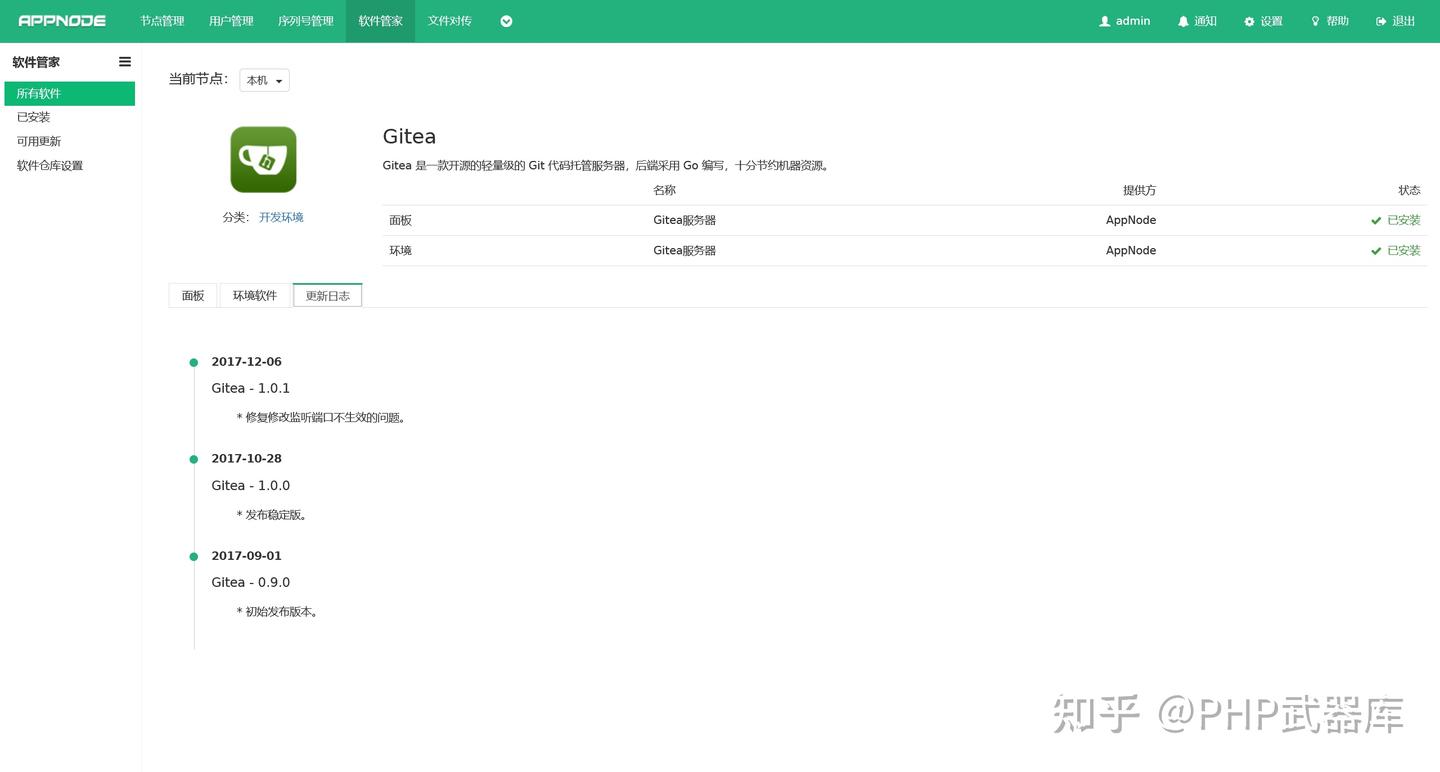Expand the sidebar 软件管家 menu panel
This screenshot has height=772, width=1440.
[x=35, y=62]
